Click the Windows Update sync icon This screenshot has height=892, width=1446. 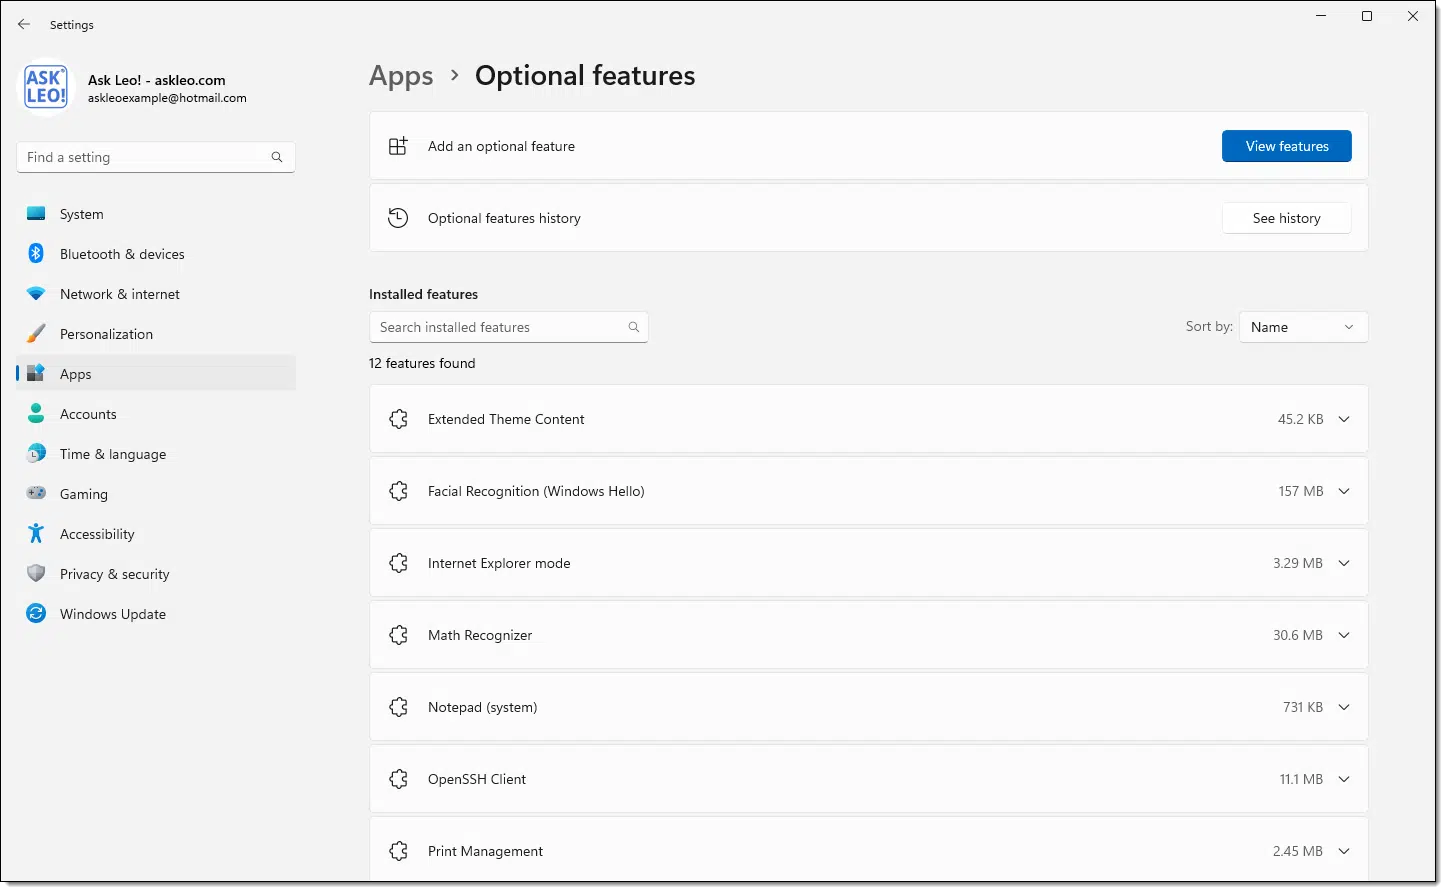click(36, 614)
